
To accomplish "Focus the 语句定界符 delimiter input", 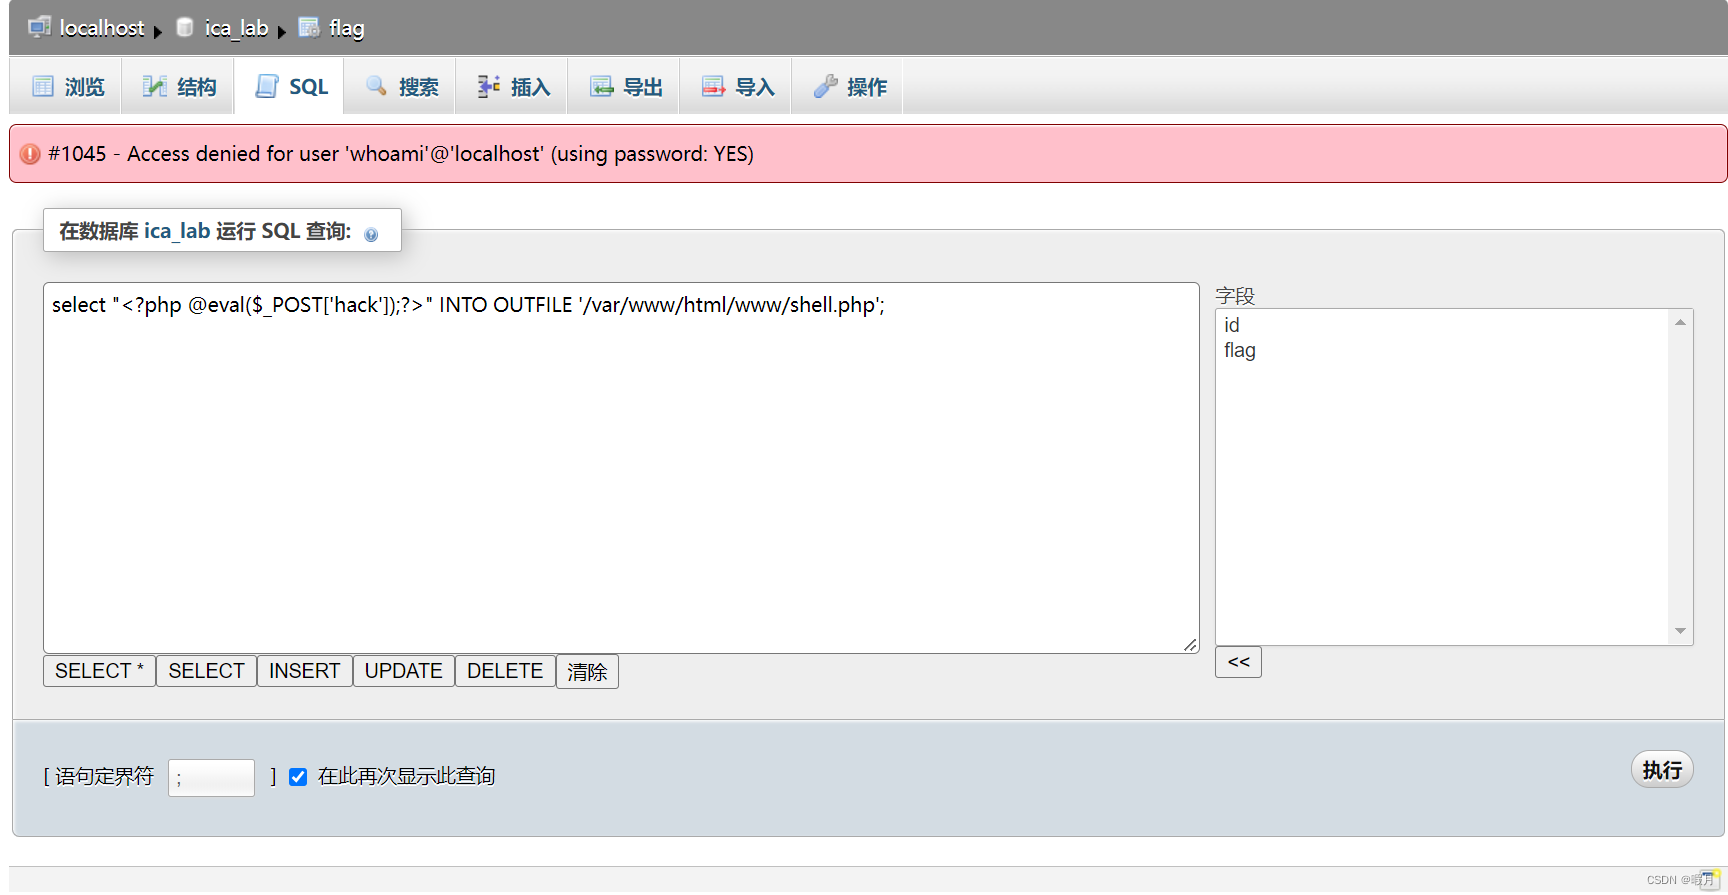I will pyautogui.click(x=211, y=777).
